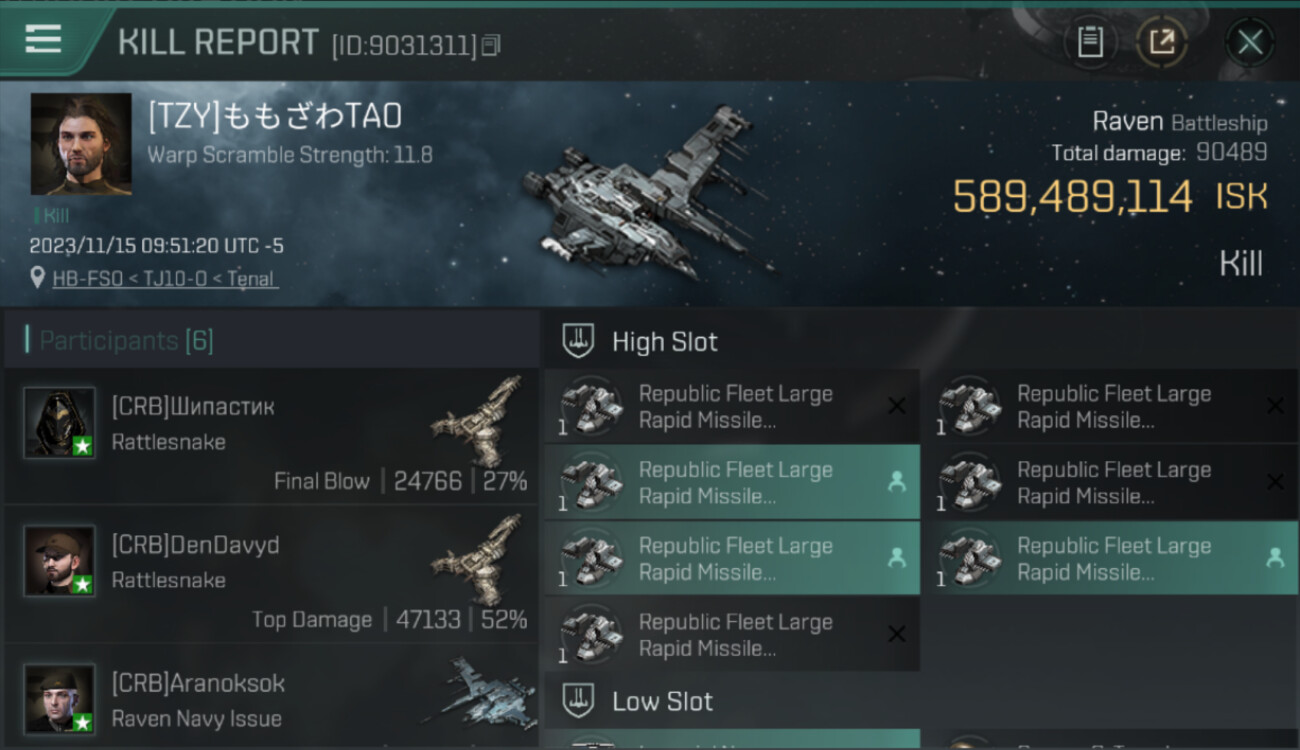Click the Low Slot section header
Image resolution: width=1300 pixels, height=750 pixels.
click(662, 701)
